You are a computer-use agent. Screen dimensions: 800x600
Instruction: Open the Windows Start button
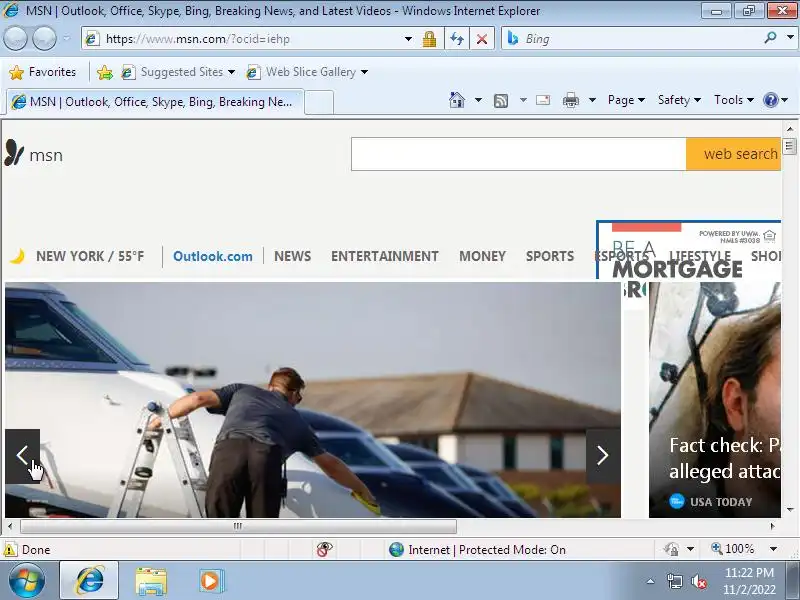click(x=27, y=581)
